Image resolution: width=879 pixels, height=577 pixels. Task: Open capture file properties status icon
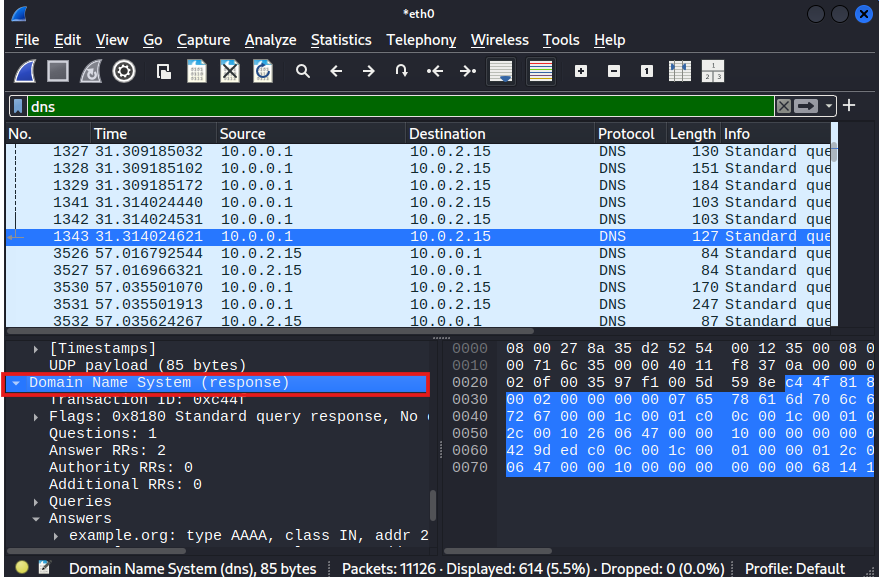pos(45,567)
